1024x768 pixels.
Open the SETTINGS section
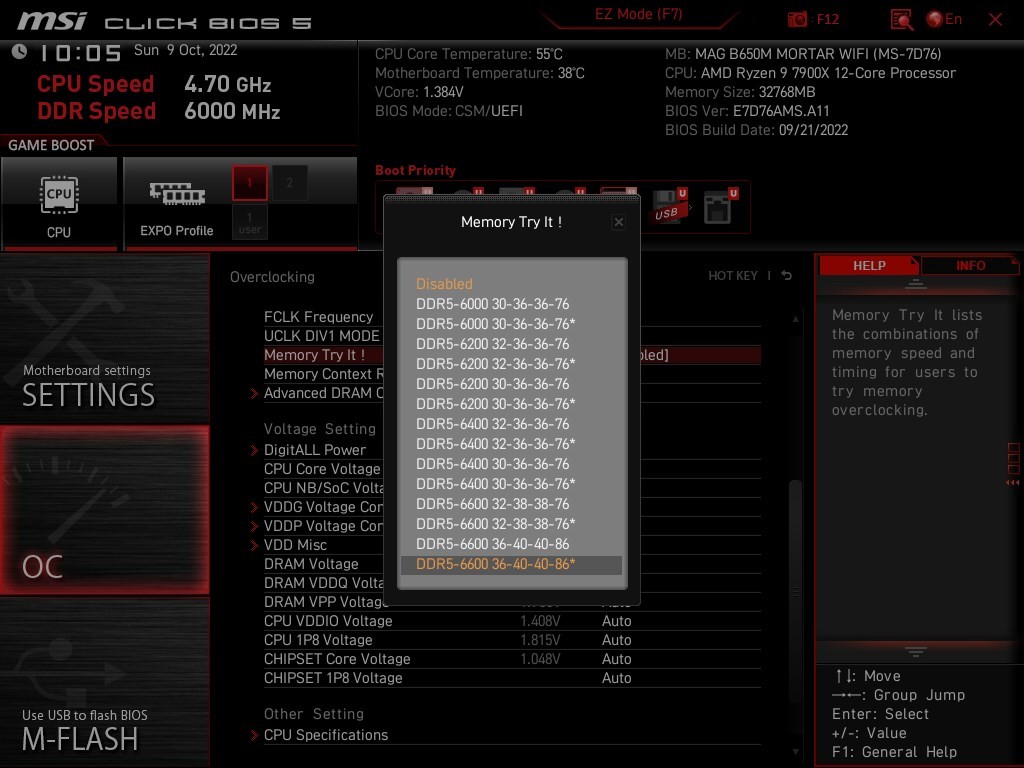(104, 340)
